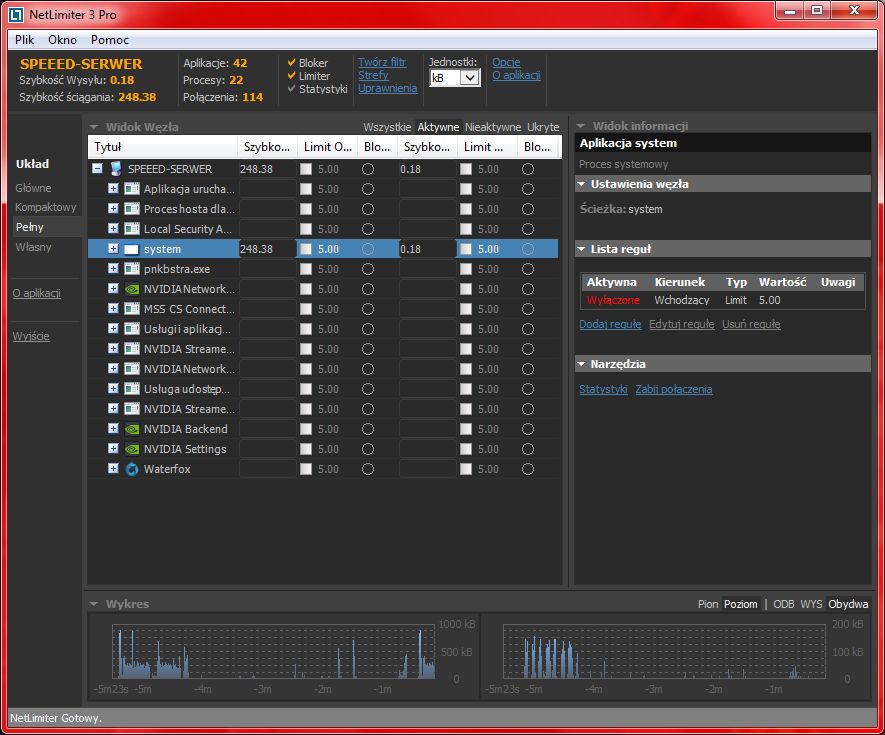This screenshot has height=735, width=885.
Task: Switch the chart to Pion orientation
Action: pyautogui.click(x=708, y=604)
